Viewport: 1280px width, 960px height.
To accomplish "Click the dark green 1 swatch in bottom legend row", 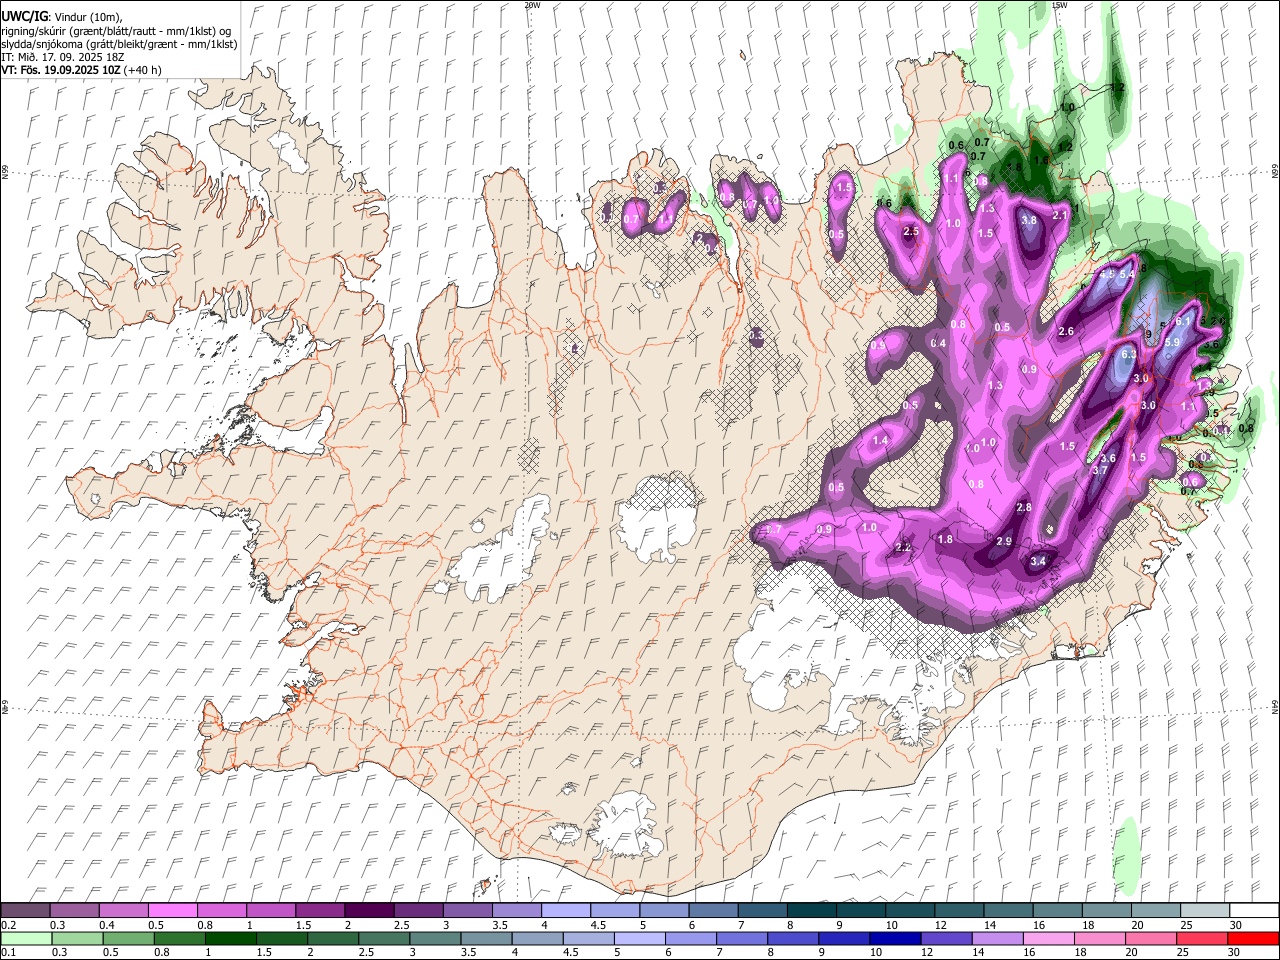I will [230, 939].
